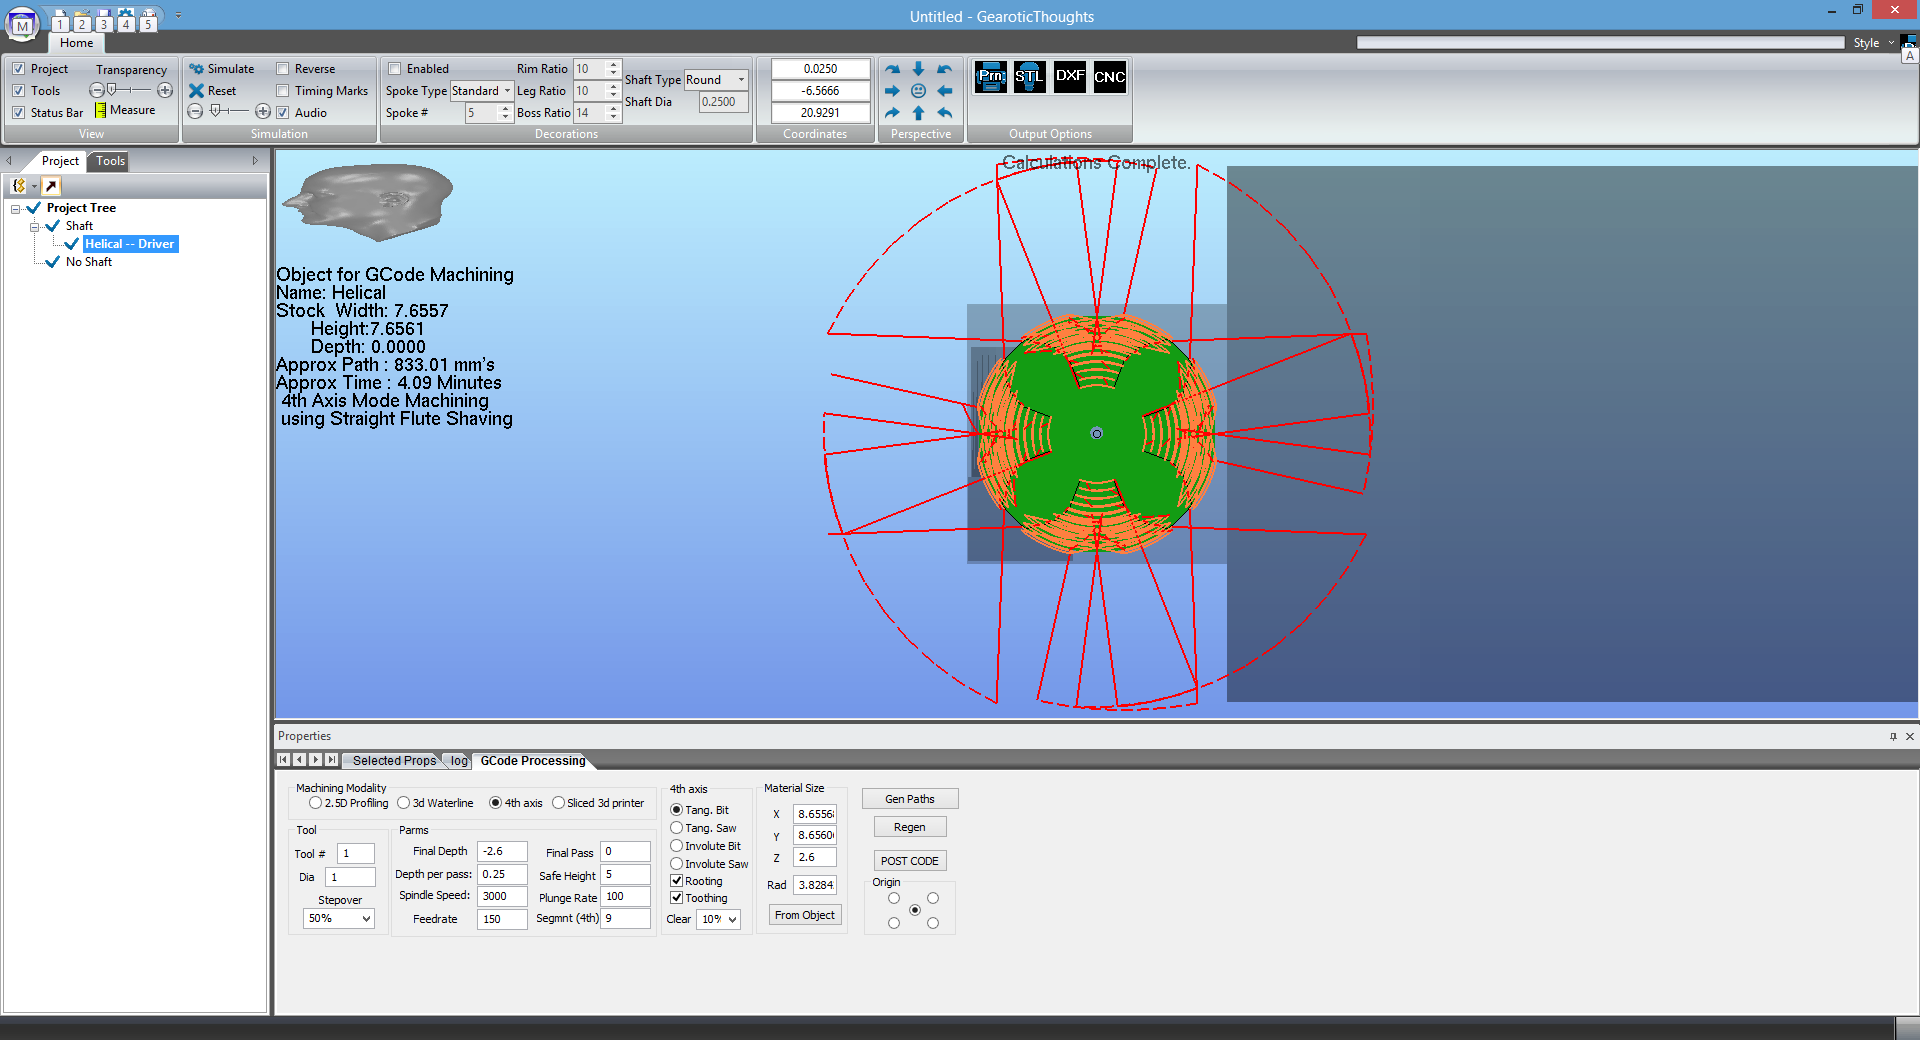Click the smiley face perspective reset icon

[918, 91]
